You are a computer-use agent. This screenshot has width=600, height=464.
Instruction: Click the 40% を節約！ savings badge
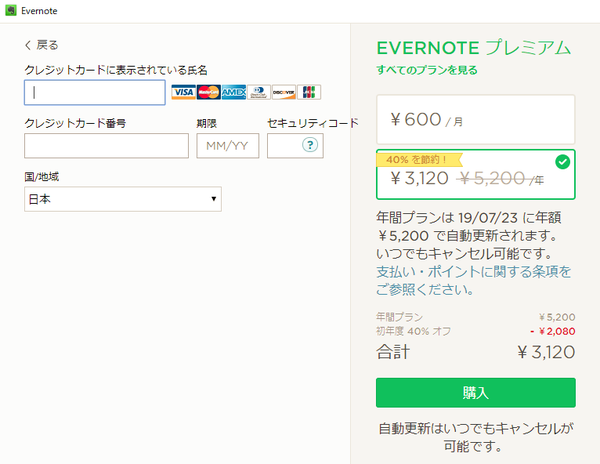coord(419,160)
